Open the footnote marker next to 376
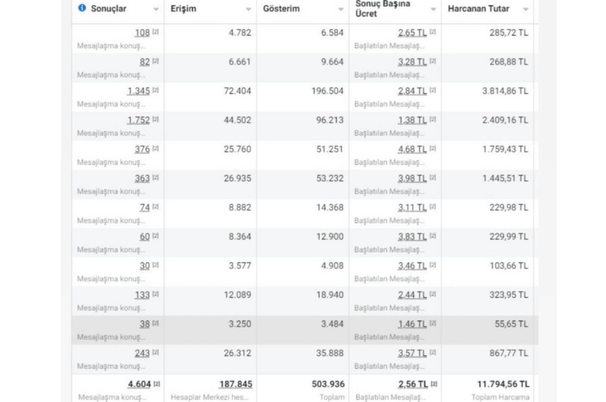 (156, 149)
